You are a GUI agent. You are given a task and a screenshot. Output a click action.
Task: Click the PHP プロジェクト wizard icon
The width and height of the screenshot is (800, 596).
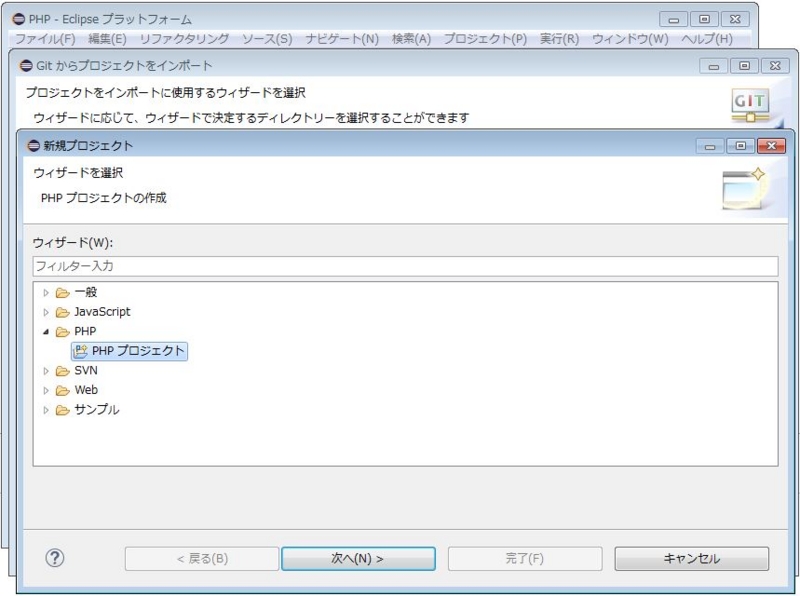pyautogui.click(x=81, y=351)
